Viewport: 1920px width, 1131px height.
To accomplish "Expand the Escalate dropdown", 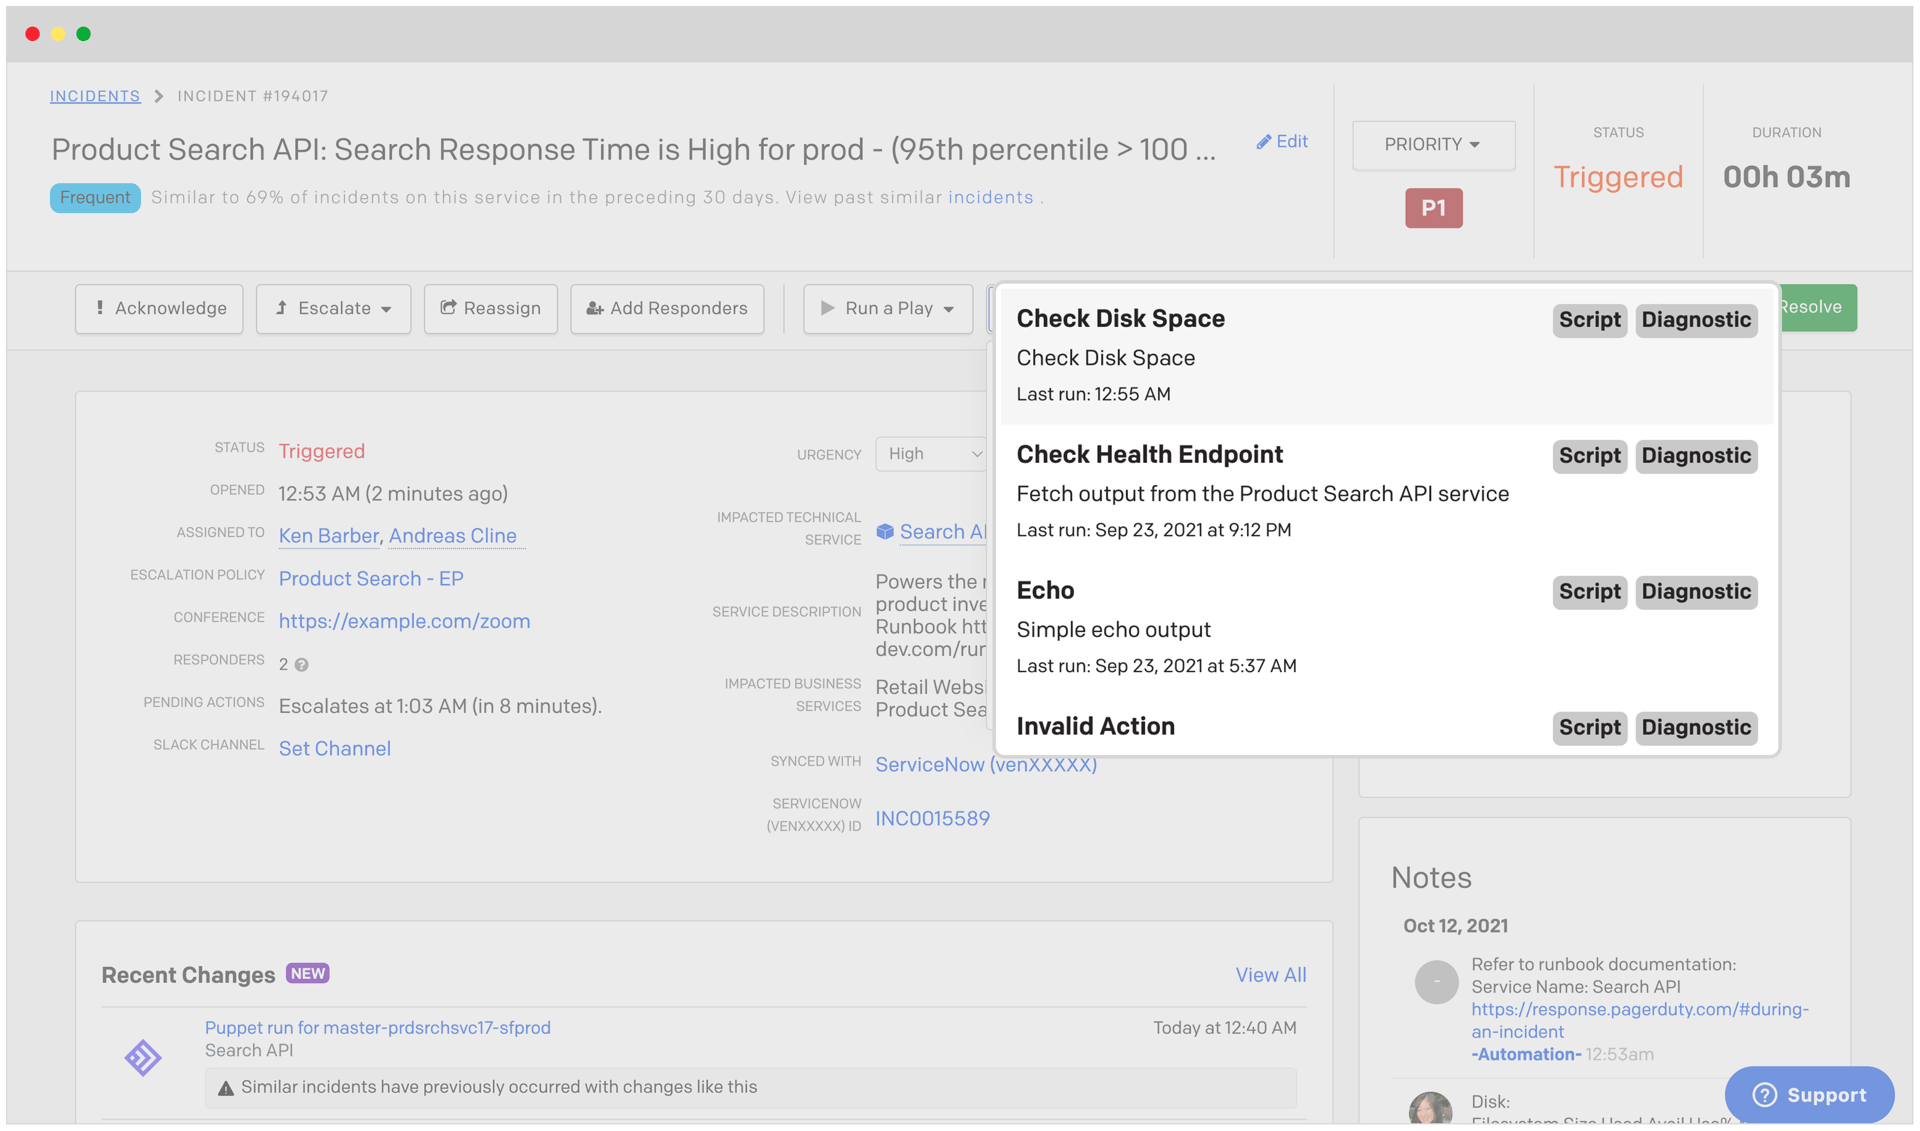I will [333, 308].
